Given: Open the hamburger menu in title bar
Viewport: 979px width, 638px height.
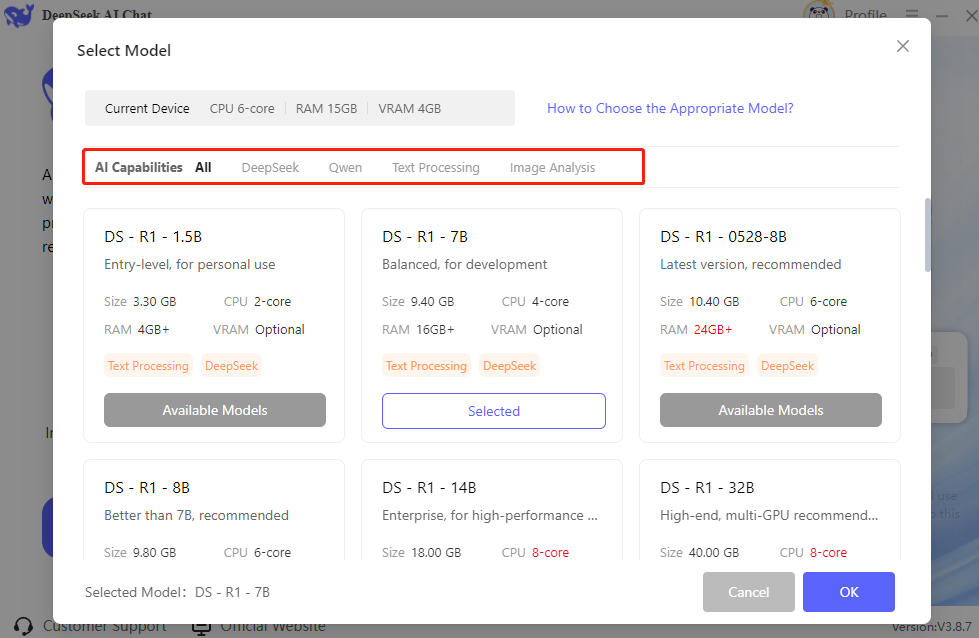Looking at the screenshot, I should click(x=912, y=14).
